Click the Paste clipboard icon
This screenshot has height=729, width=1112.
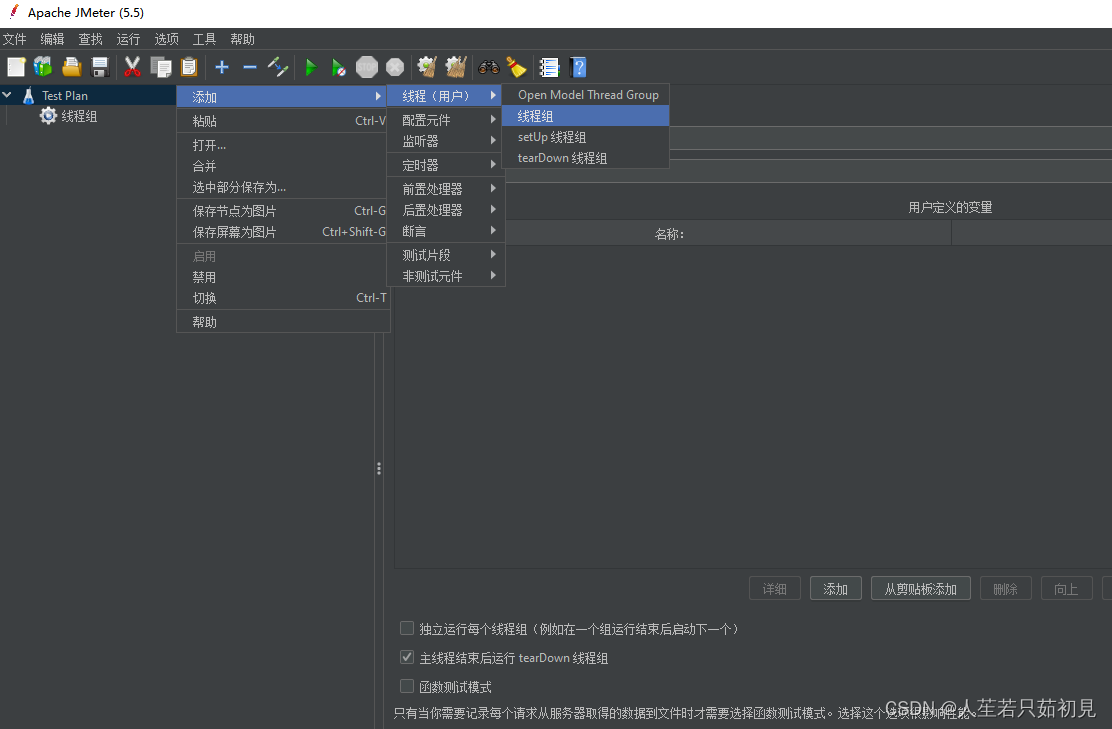(189, 67)
